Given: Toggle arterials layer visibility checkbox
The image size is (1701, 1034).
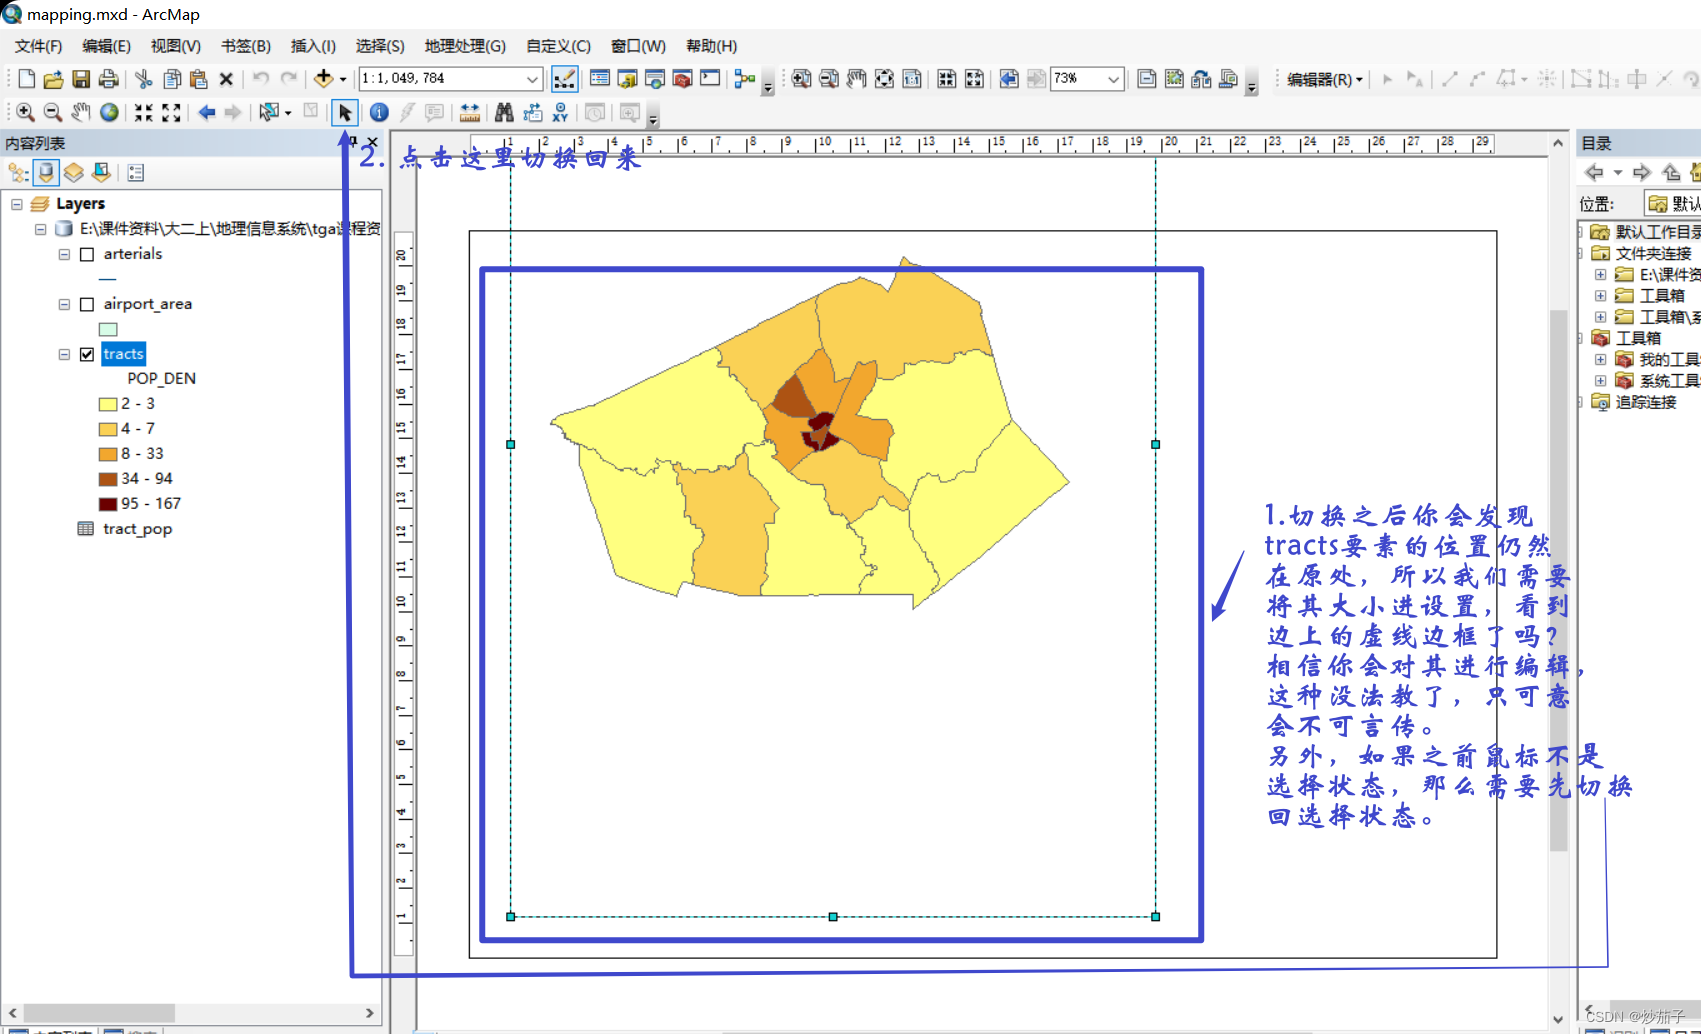Looking at the screenshot, I should click(x=87, y=254).
